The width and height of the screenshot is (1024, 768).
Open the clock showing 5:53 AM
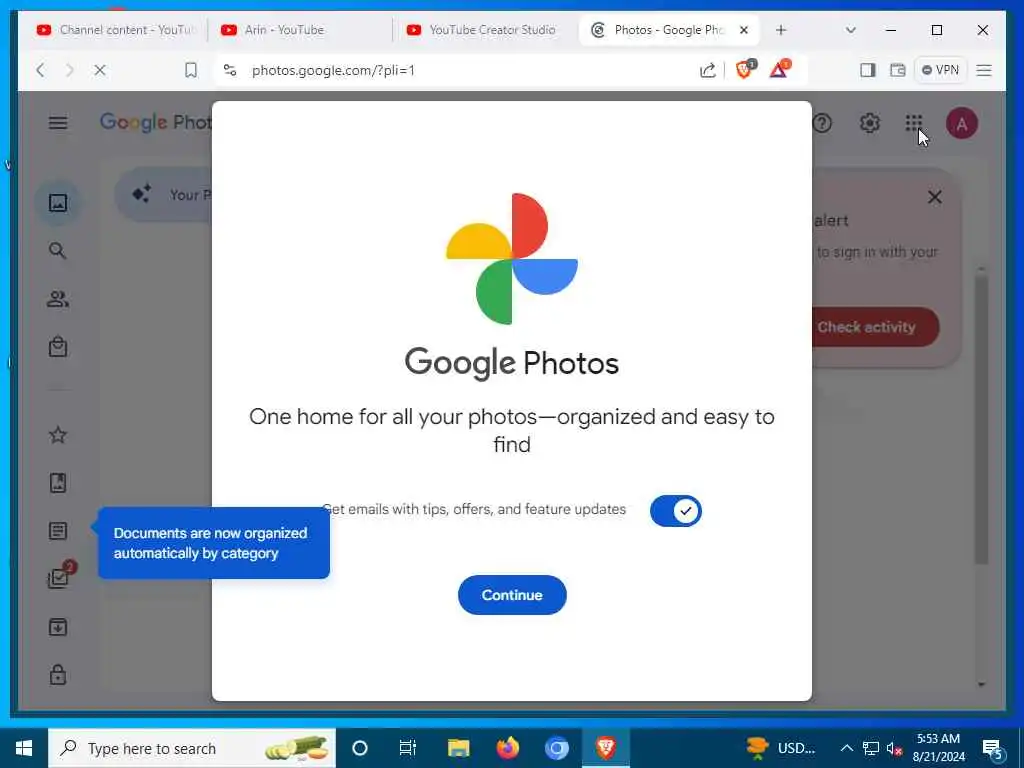[x=938, y=748]
